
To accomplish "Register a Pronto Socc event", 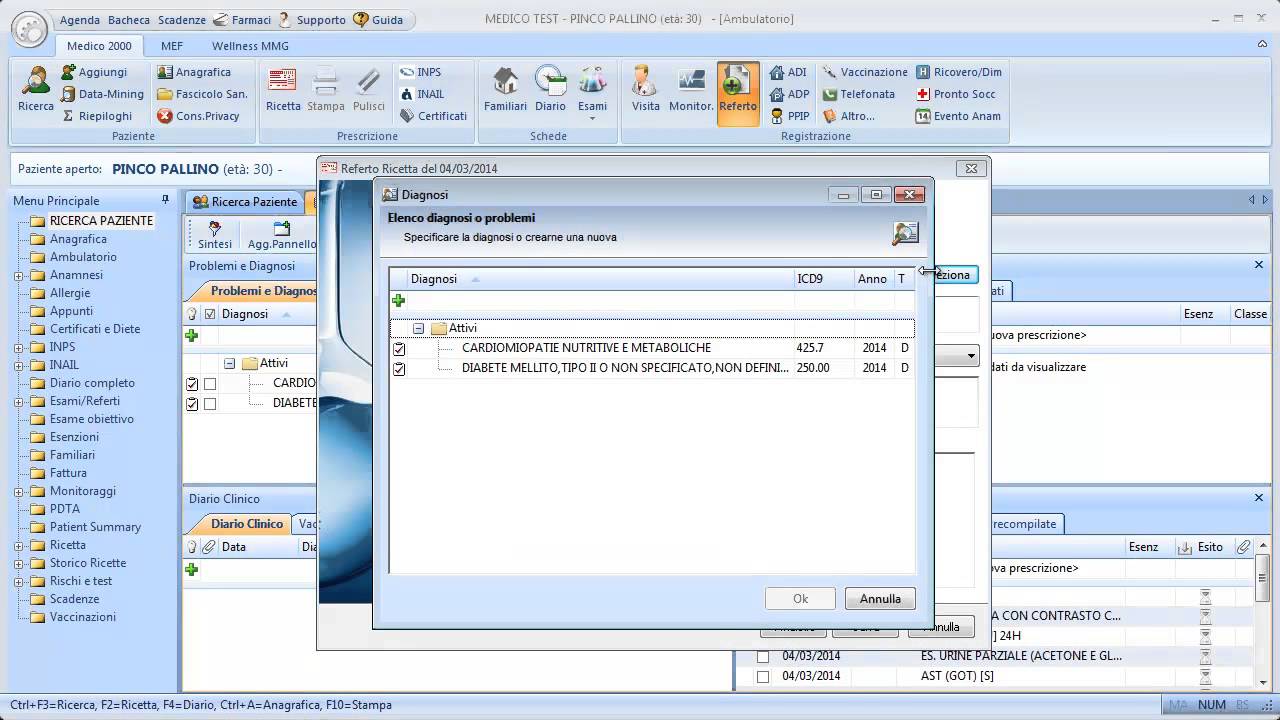I will coord(956,94).
